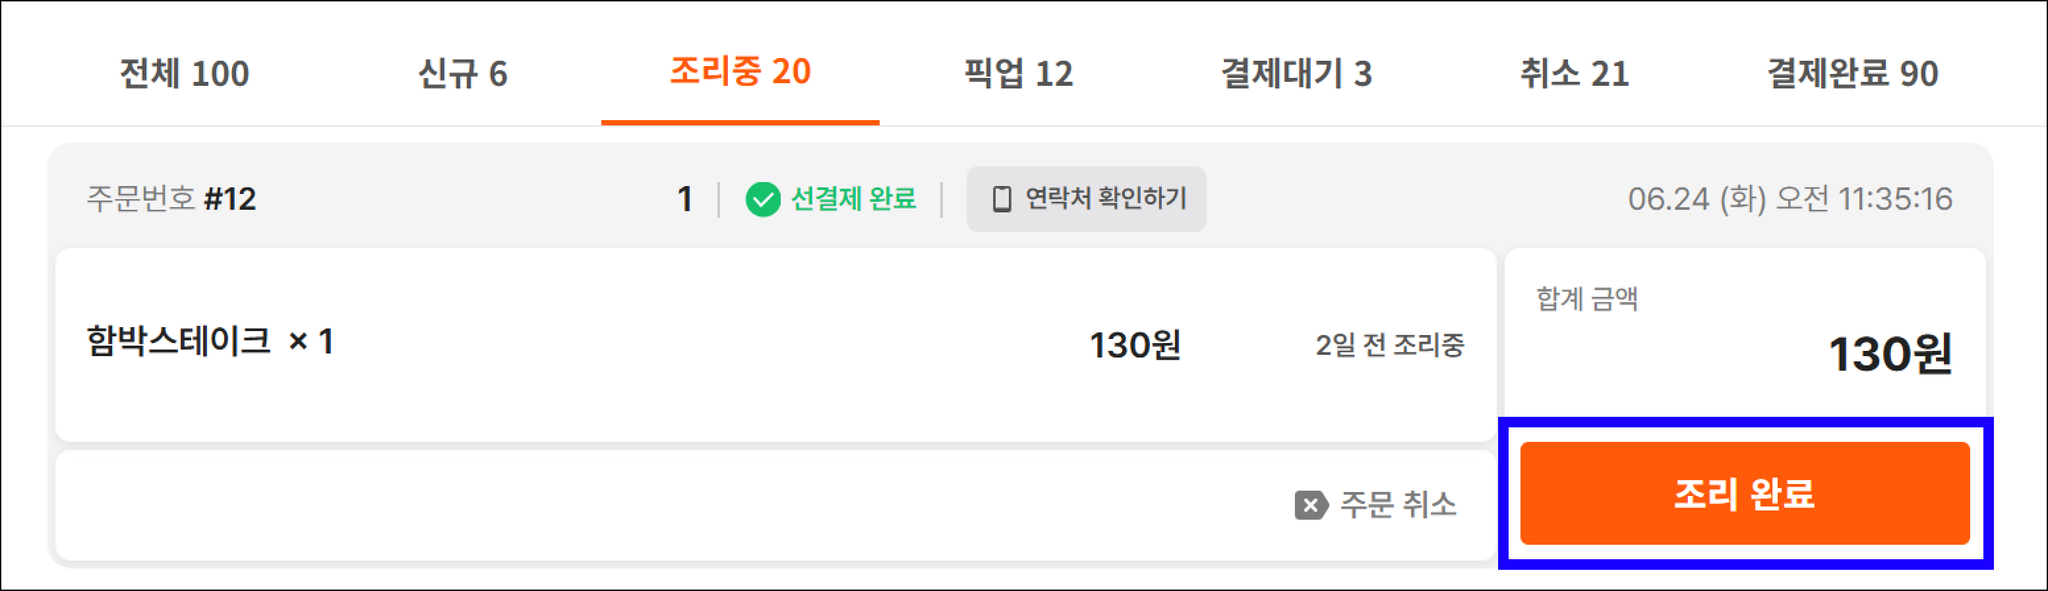Open the 전체 100 tab
Viewport: 2048px width, 591px height.
(184, 73)
